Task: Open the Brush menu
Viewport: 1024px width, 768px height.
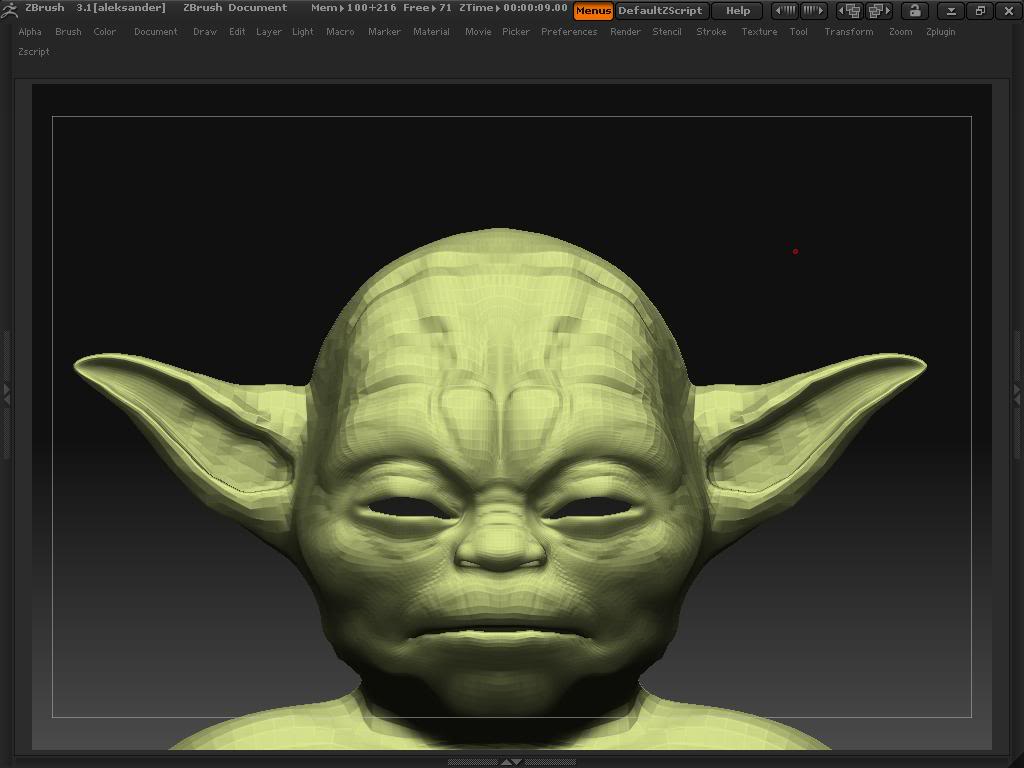Action: pyautogui.click(x=68, y=31)
